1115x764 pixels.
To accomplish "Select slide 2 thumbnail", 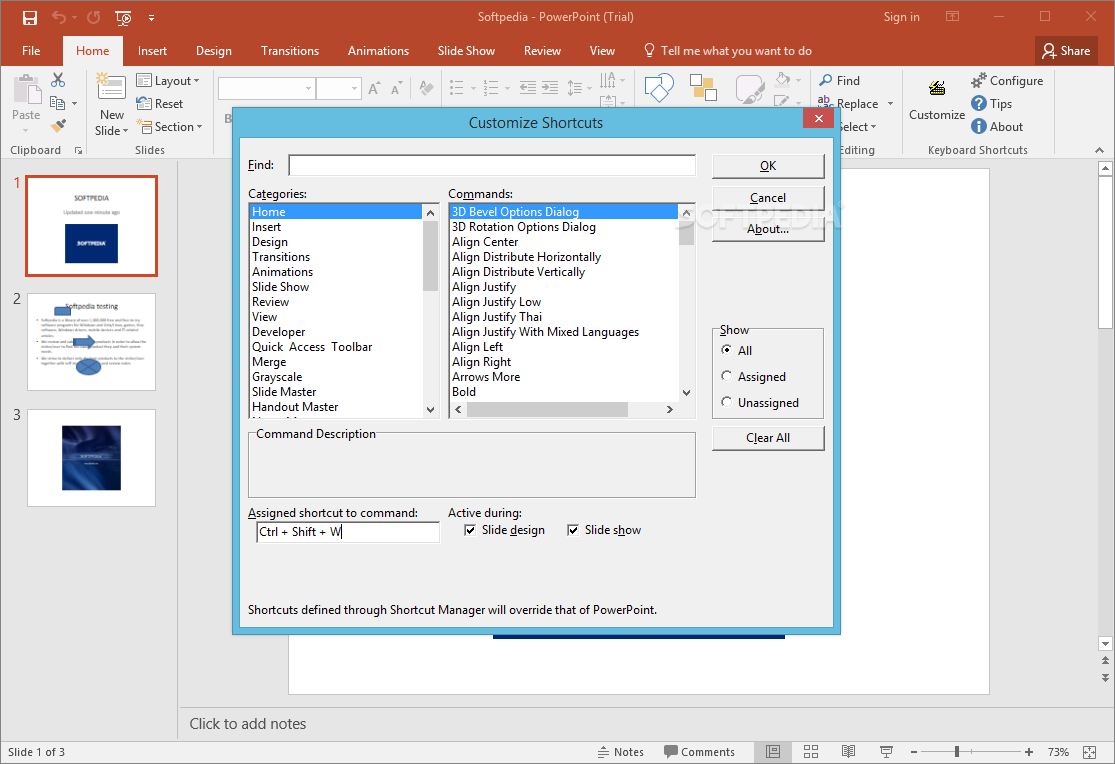I will point(92,341).
